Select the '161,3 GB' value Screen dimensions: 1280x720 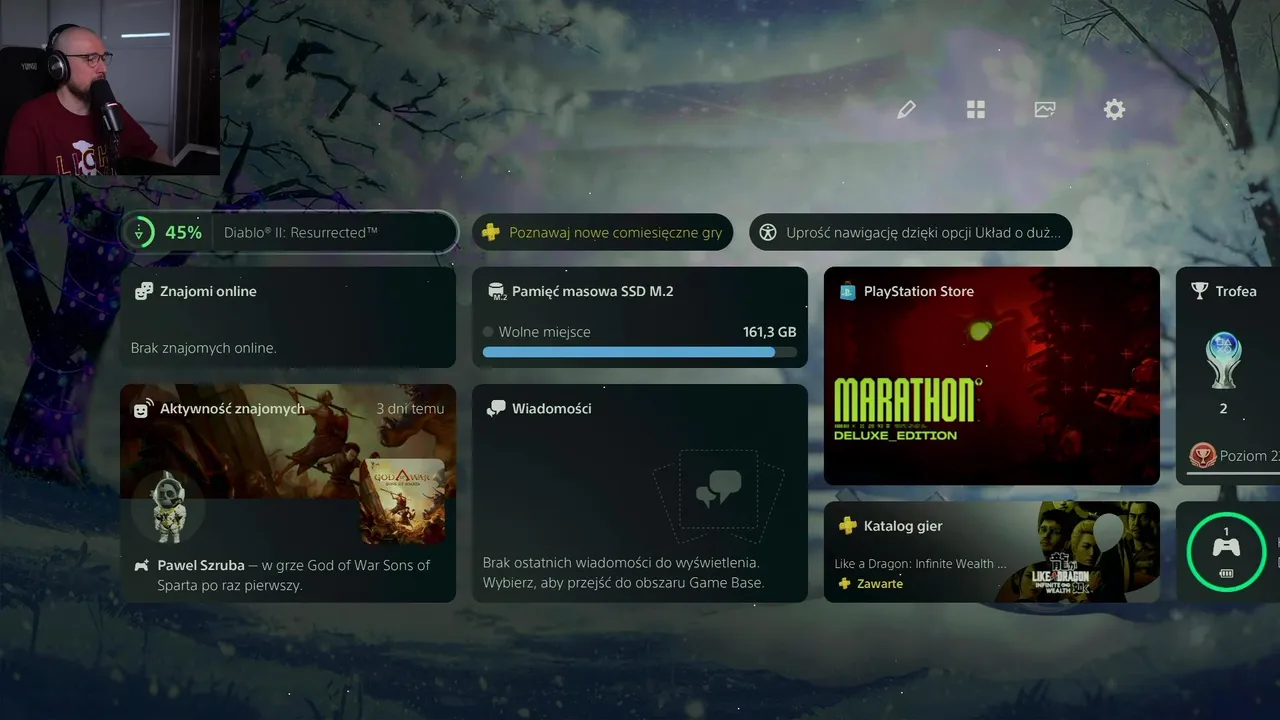point(769,332)
